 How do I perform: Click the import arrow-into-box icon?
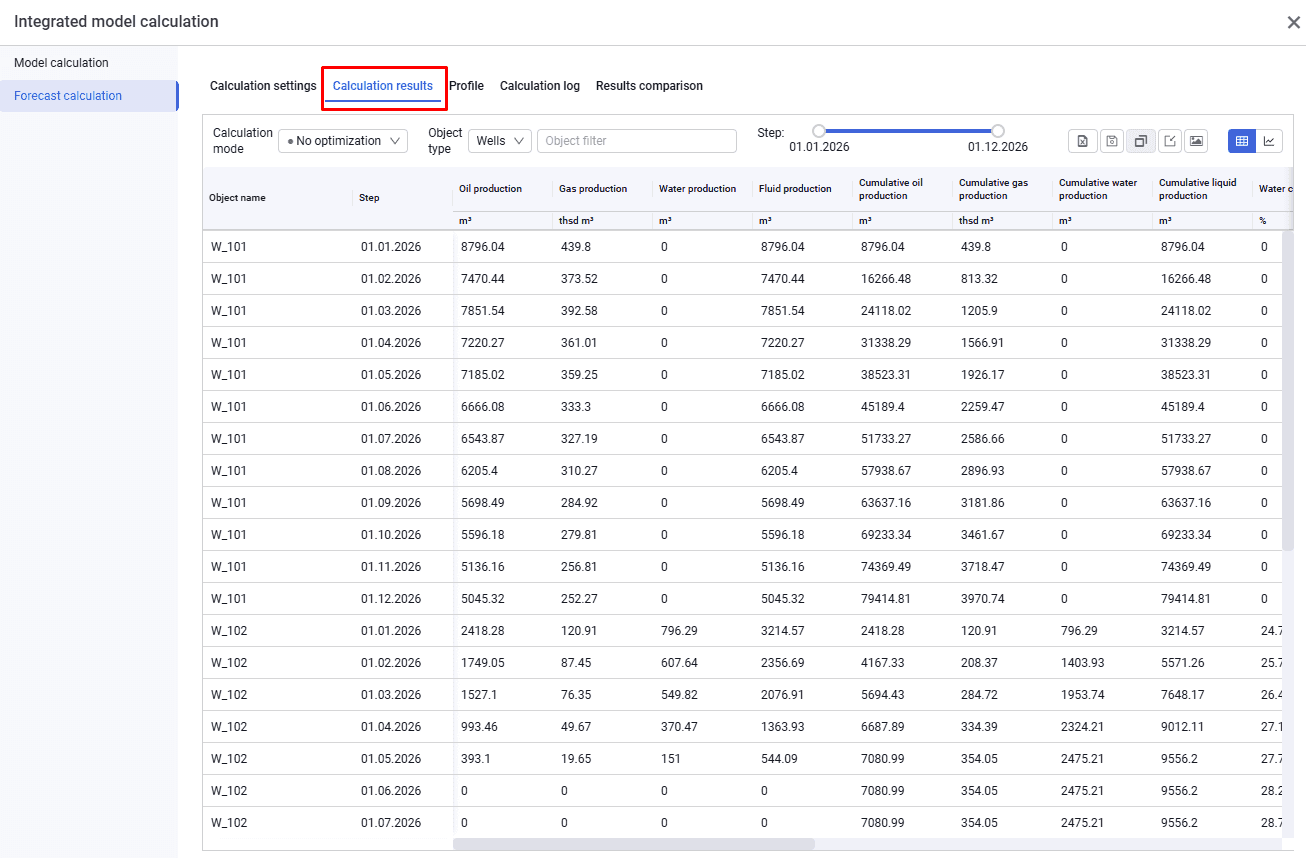point(1169,141)
